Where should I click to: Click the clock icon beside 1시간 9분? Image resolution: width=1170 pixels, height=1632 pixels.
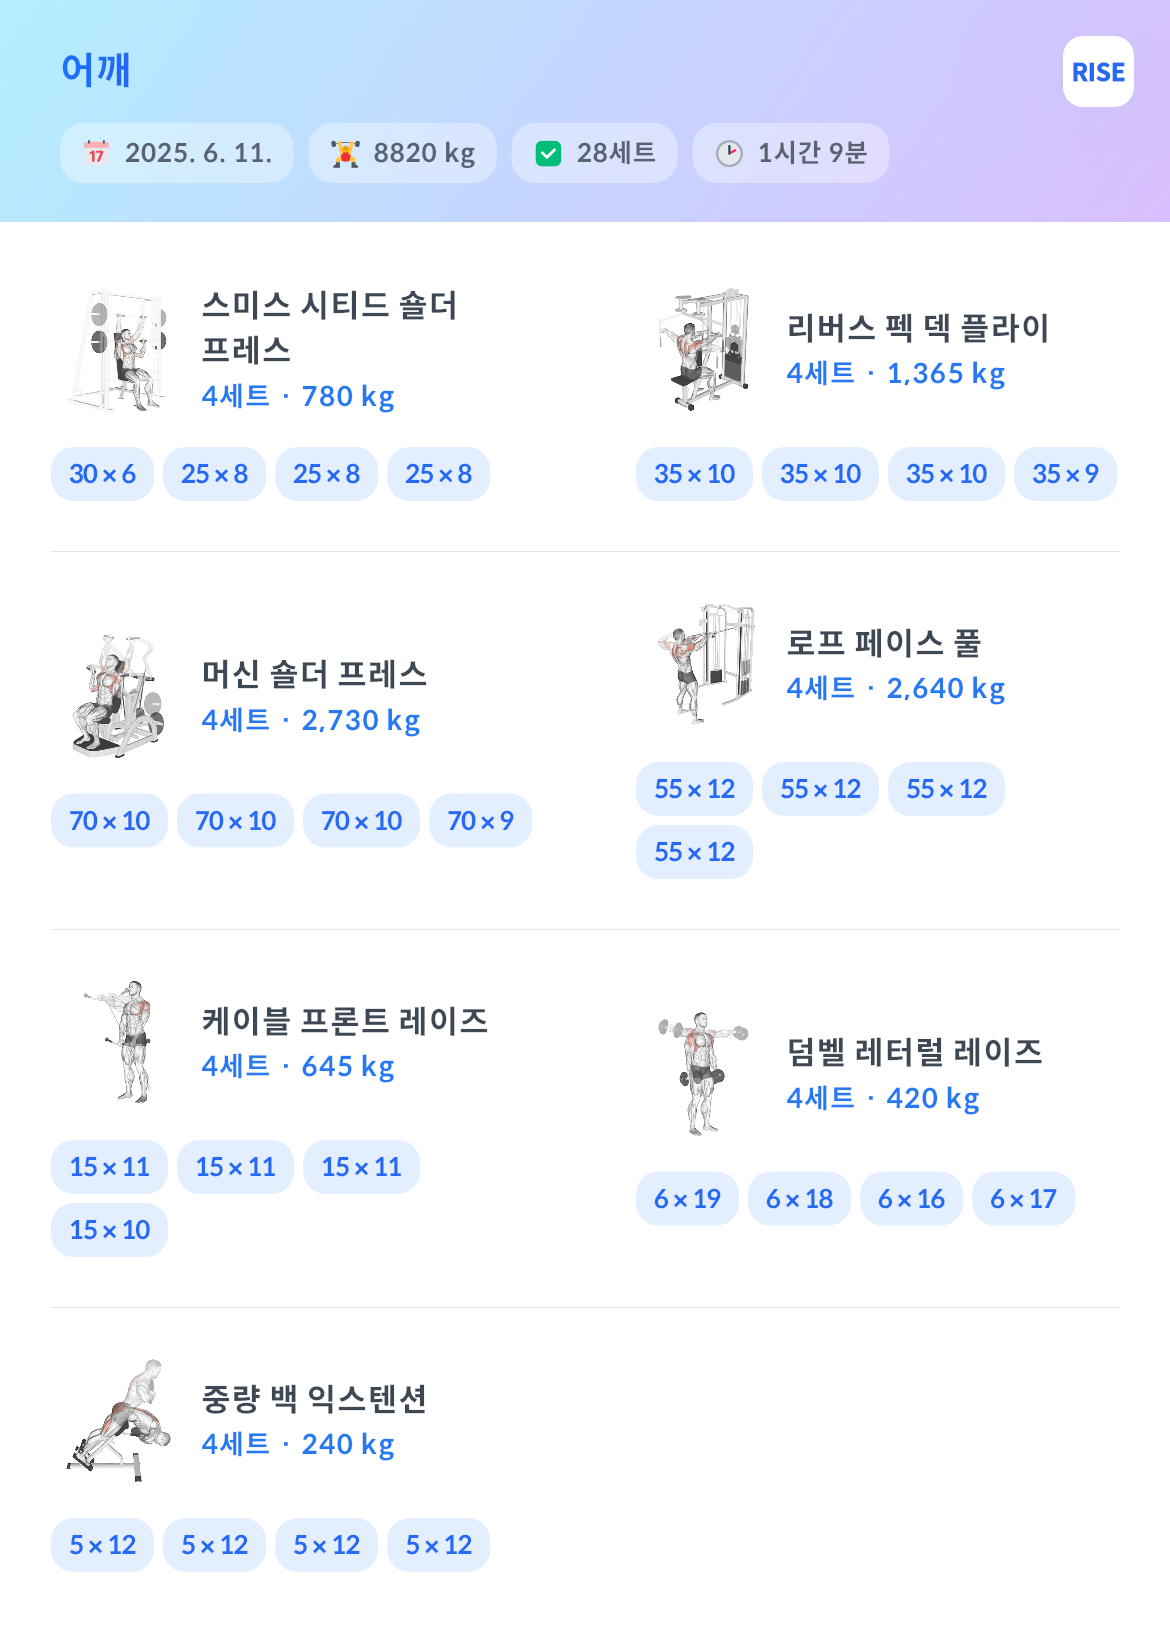coord(729,153)
